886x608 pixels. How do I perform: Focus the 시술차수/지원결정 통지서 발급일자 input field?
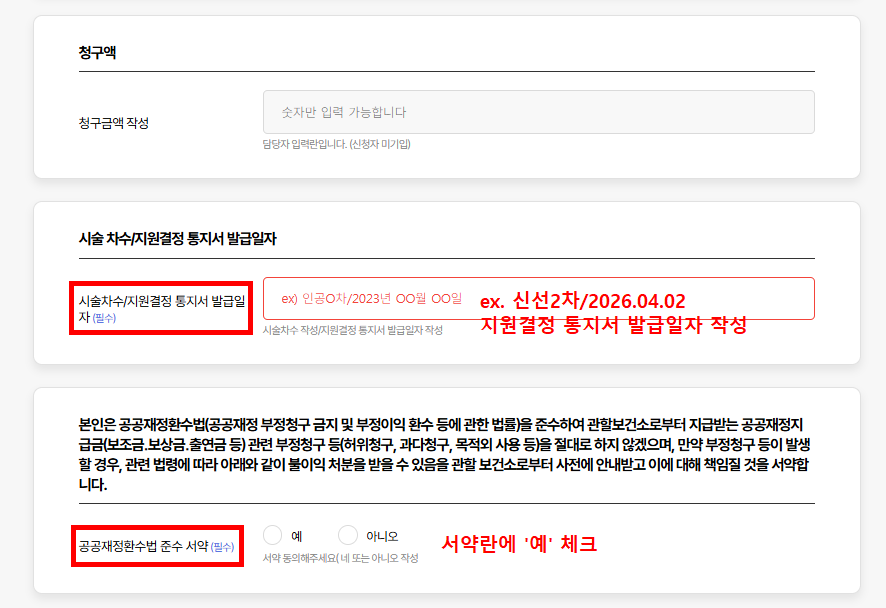point(538,298)
